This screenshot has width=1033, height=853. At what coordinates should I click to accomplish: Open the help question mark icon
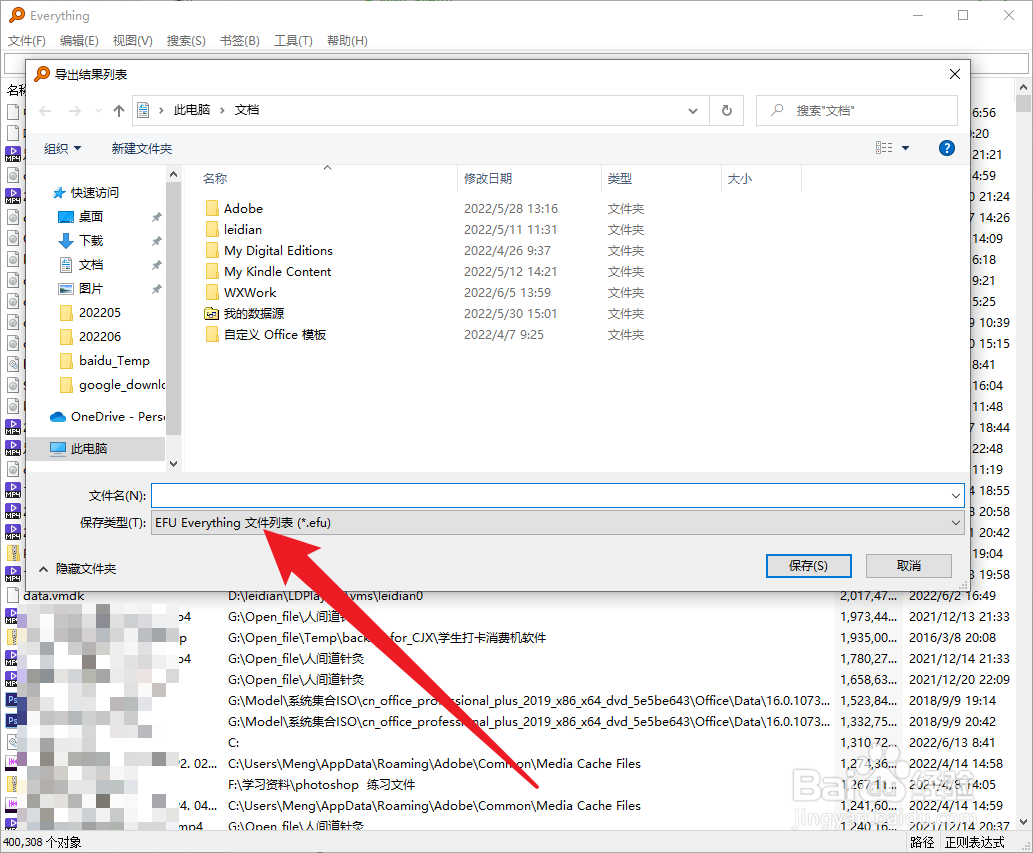coord(947,148)
